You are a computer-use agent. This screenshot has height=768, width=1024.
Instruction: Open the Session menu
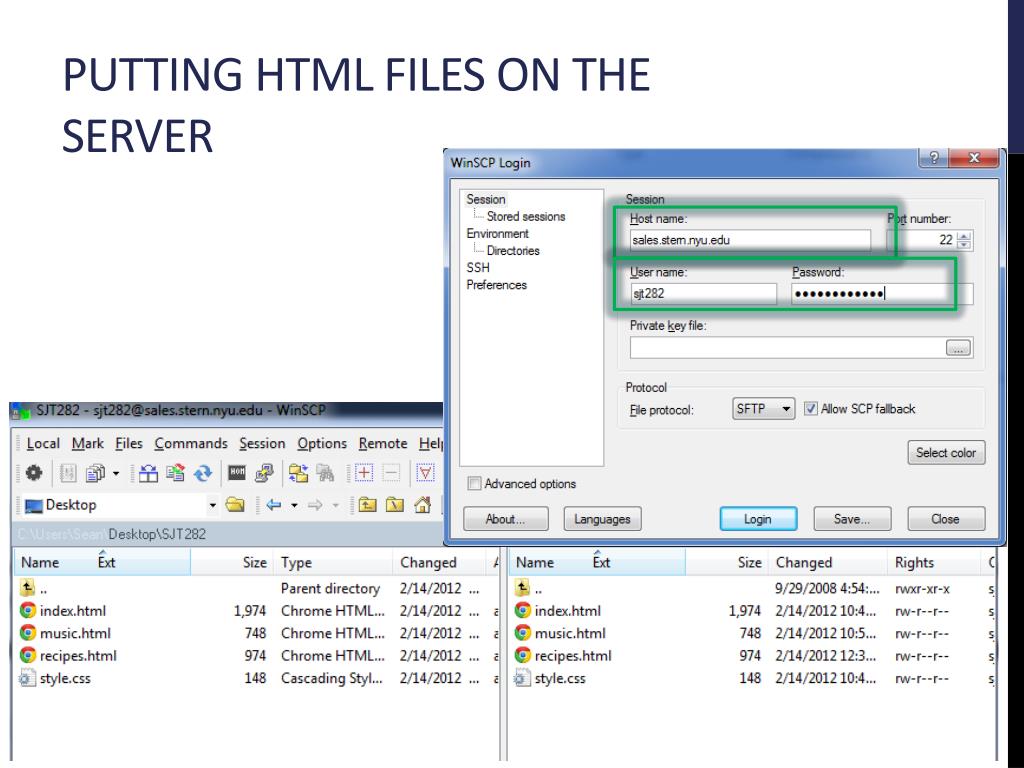[x=262, y=443]
